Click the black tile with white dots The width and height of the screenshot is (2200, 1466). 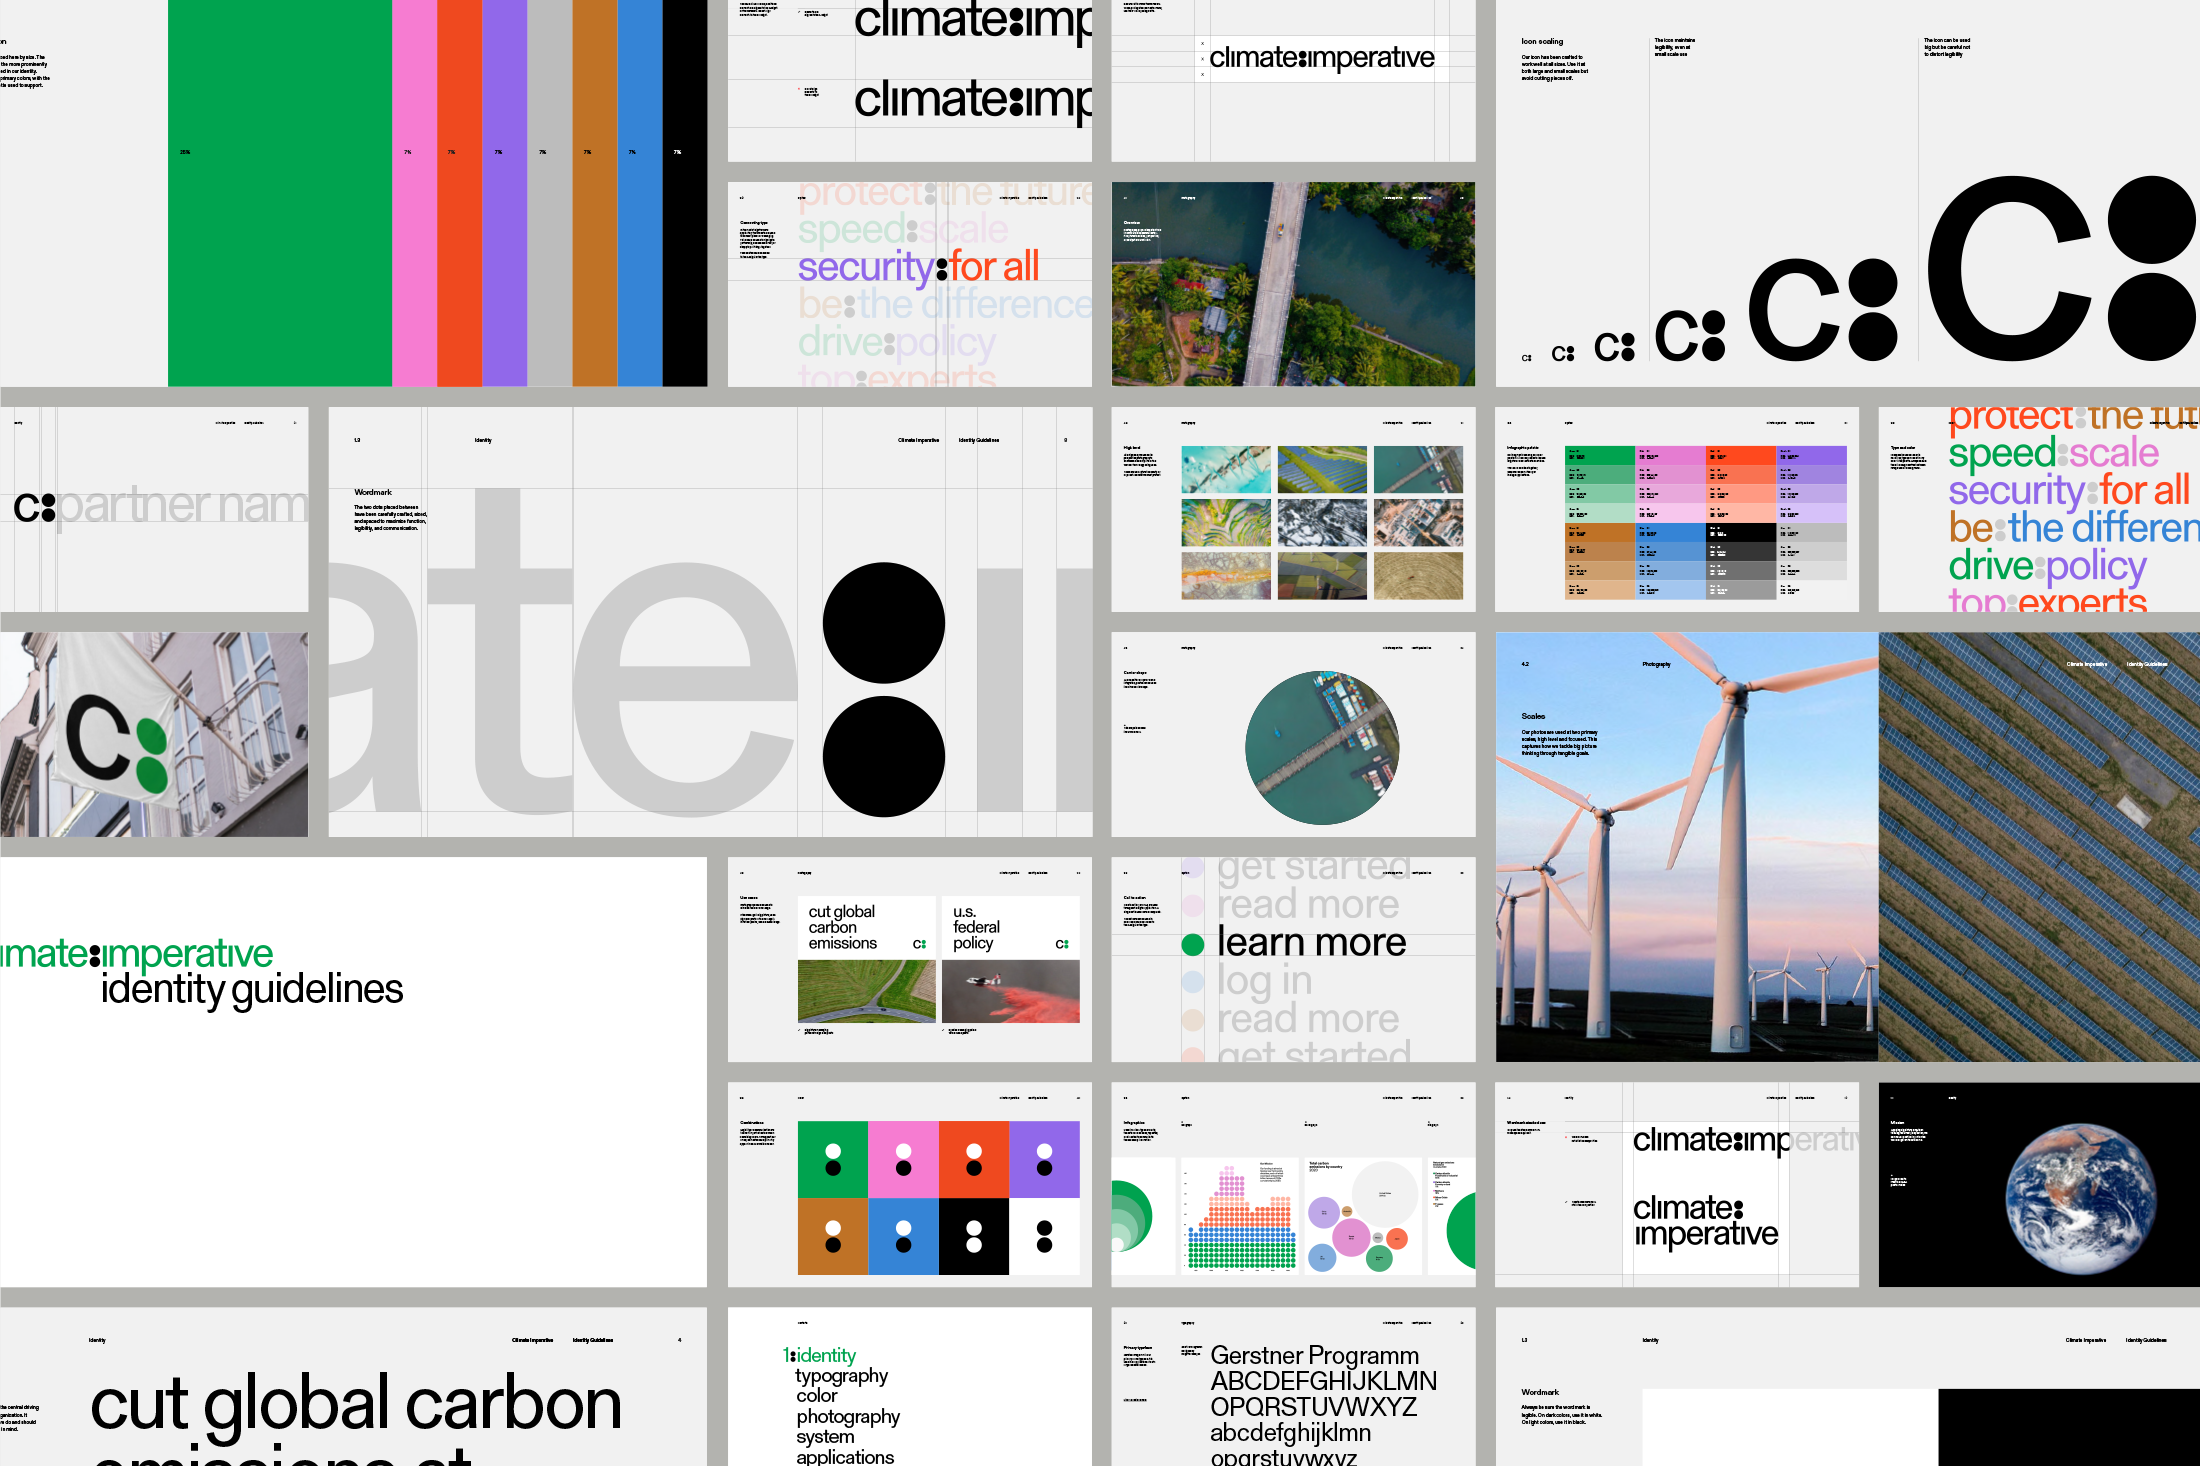click(x=973, y=1237)
